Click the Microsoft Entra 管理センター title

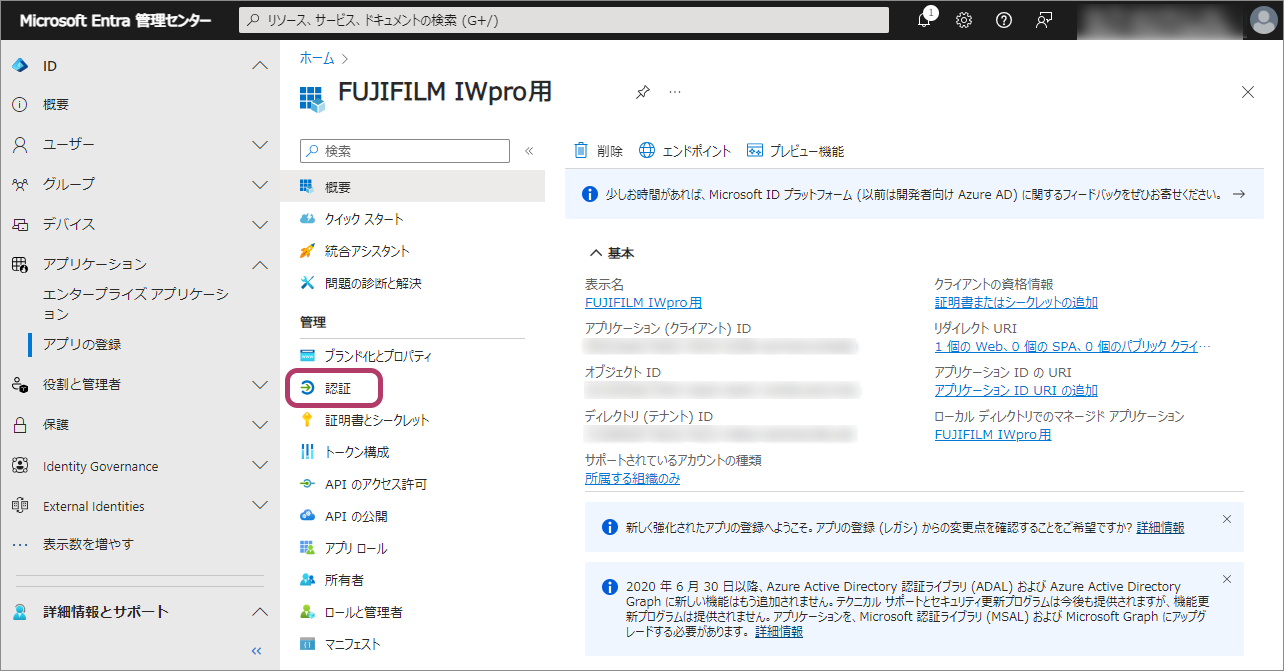[x=116, y=20]
